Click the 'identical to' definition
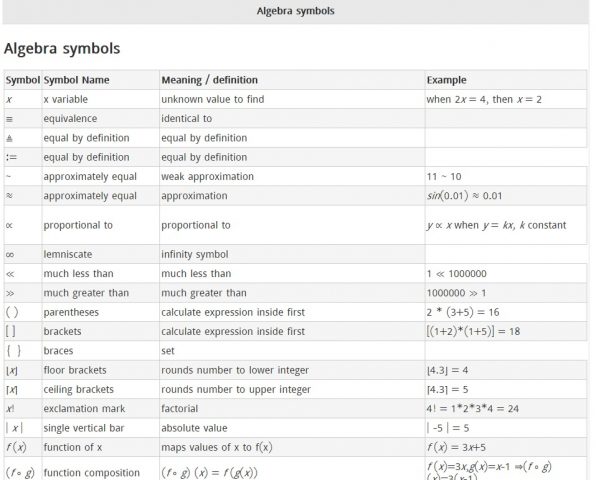Image resolution: width=596 pixels, height=480 pixels. pyautogui.click(x=186, y=119)
